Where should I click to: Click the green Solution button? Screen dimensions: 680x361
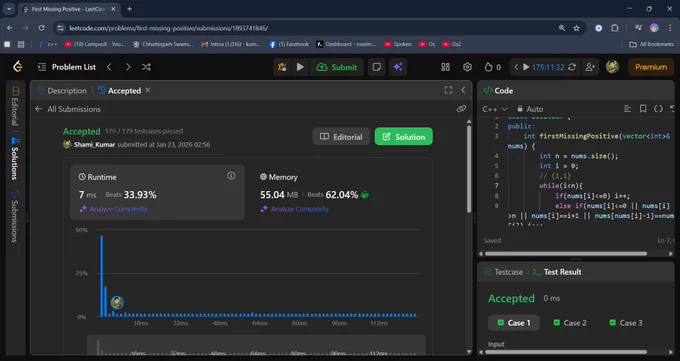click(x=403, y=137)
